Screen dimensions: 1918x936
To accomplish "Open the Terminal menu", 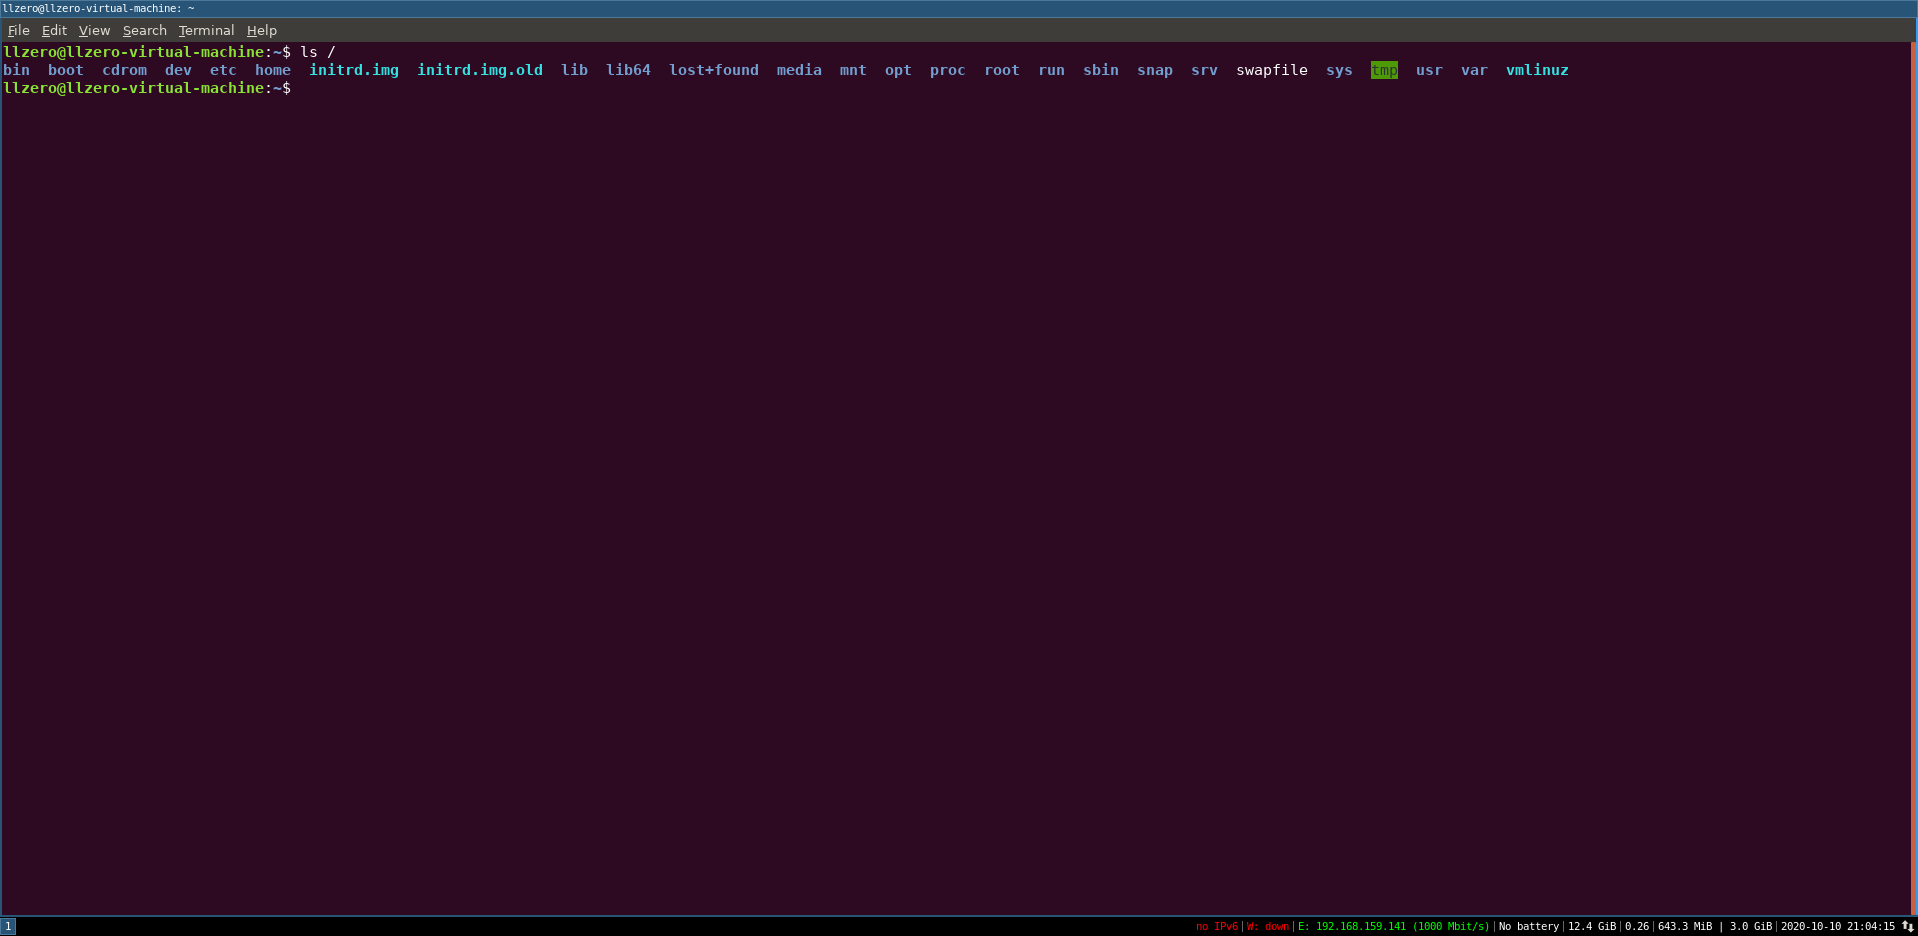I will 206,30.
